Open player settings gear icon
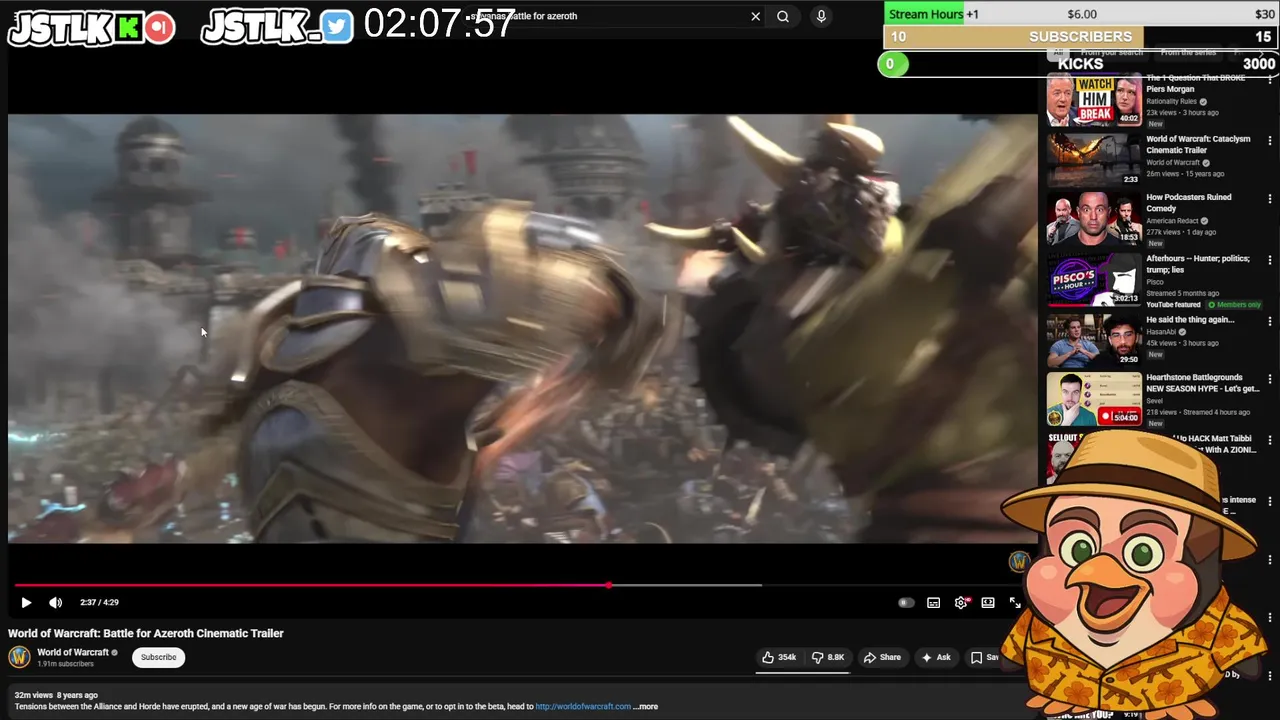Image resolution: width=1280 pixels, height=720 pixels. pyautogui.click(x=961, y=603)
